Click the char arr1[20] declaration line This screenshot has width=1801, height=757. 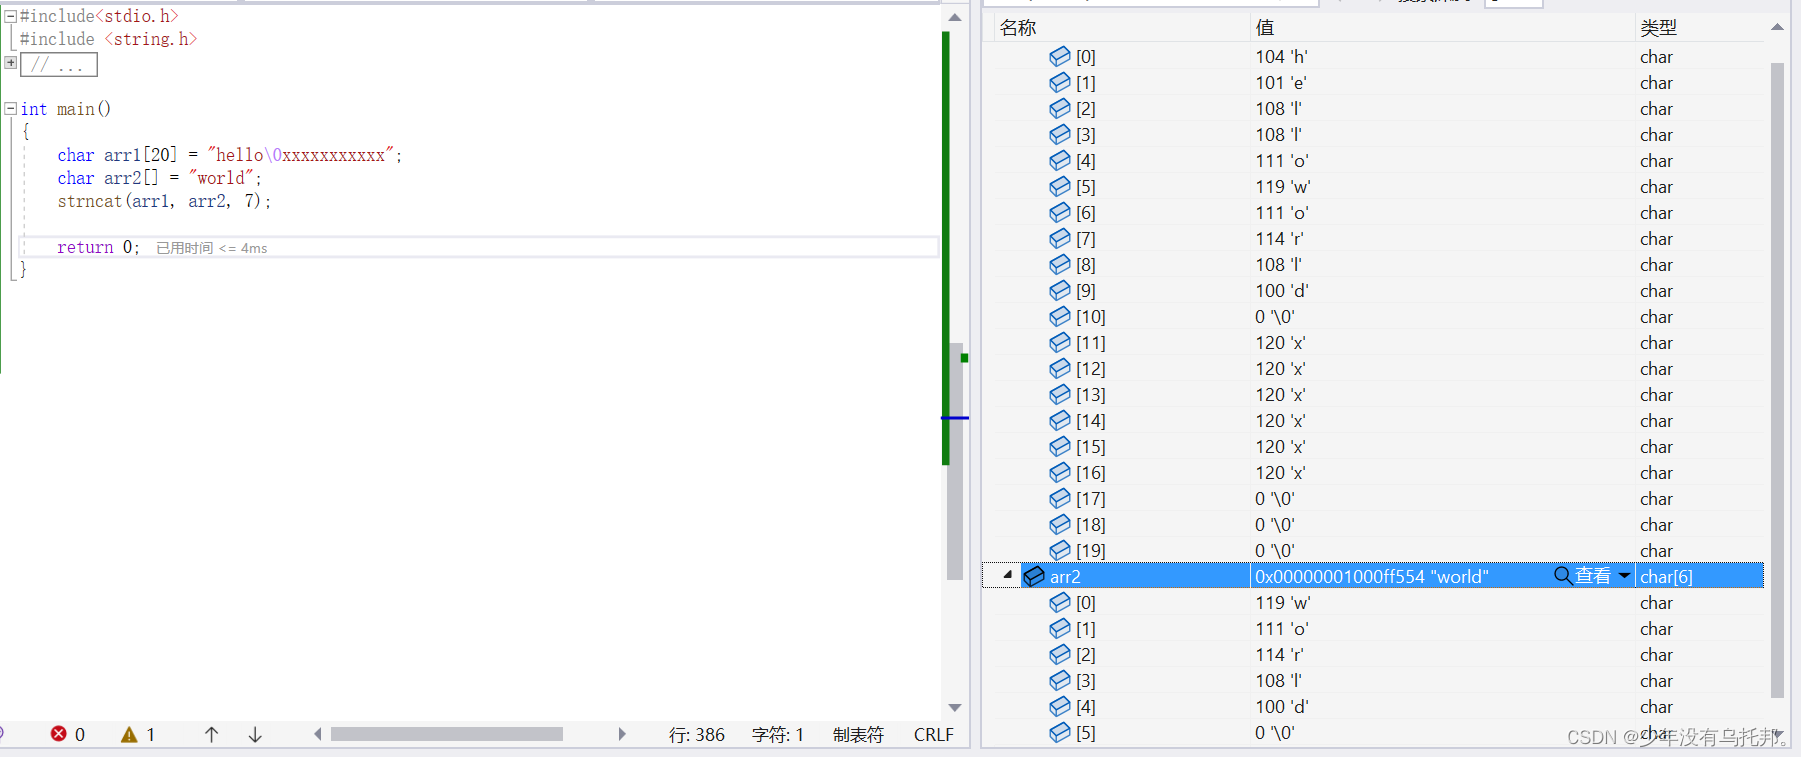[229, 155]
